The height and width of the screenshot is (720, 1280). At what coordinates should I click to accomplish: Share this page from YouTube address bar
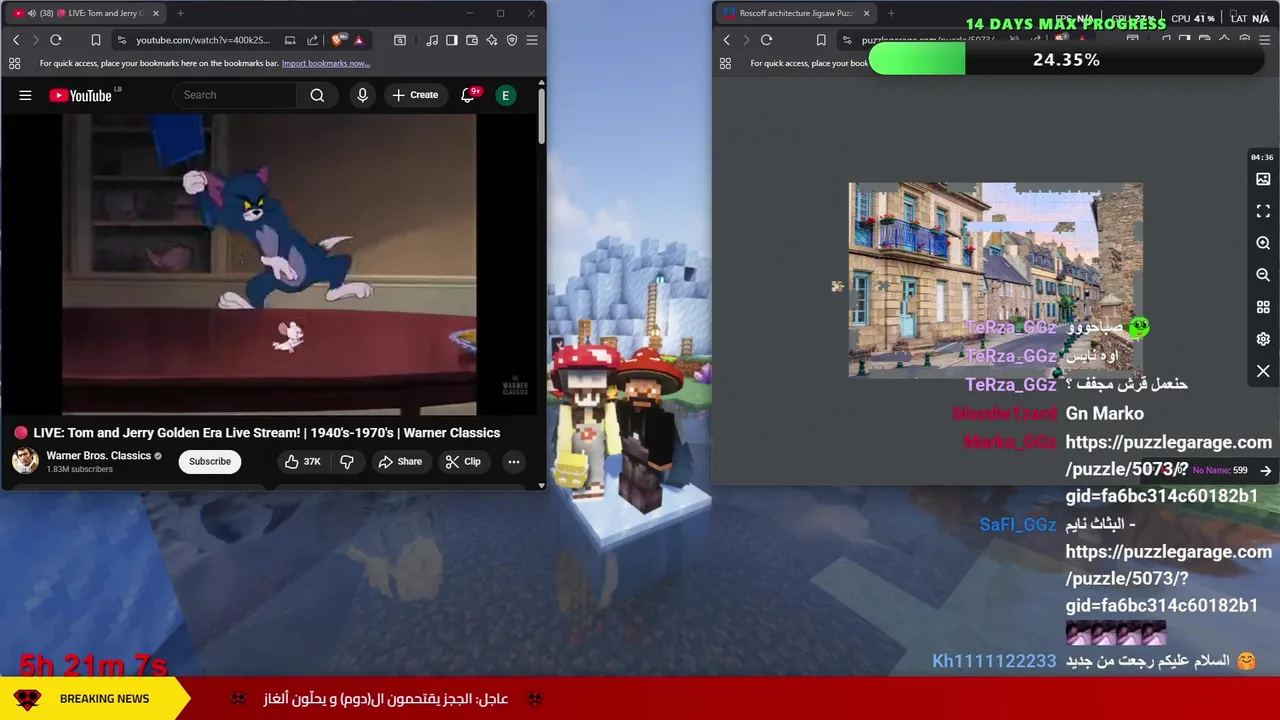[x=312, y=40]
